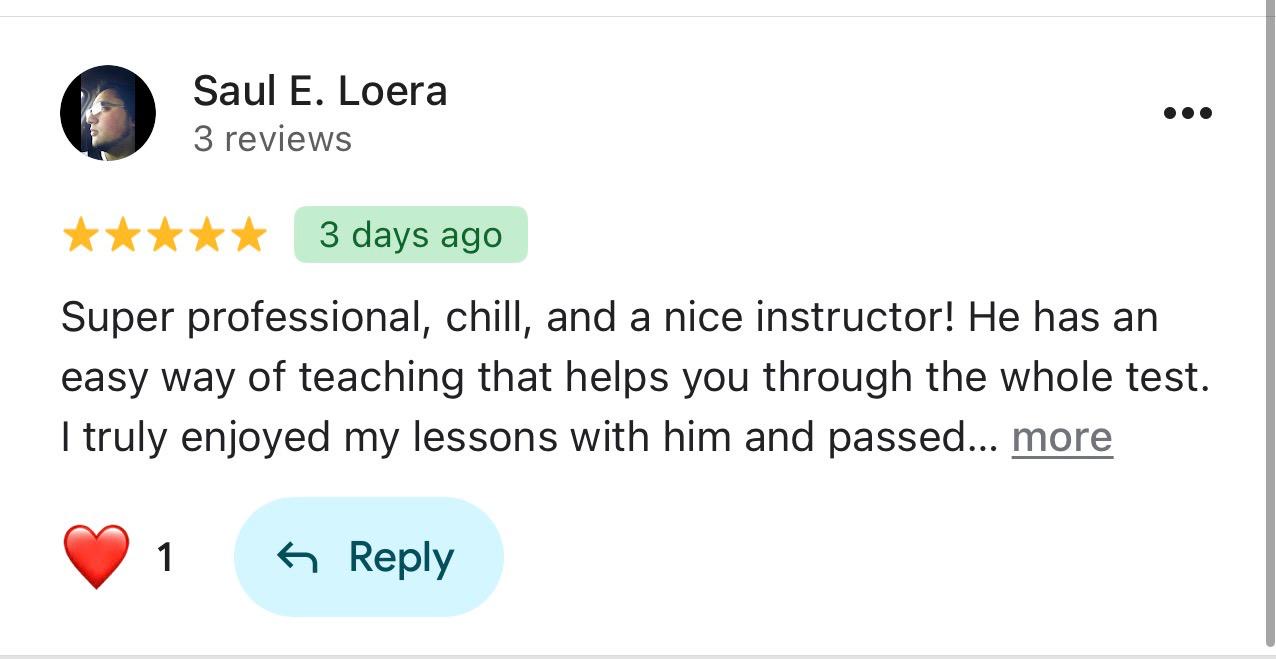Click the five-star rating row
Image resolution: width=1276 pixels, height=659 pixels.
click(x=165, y=235)
